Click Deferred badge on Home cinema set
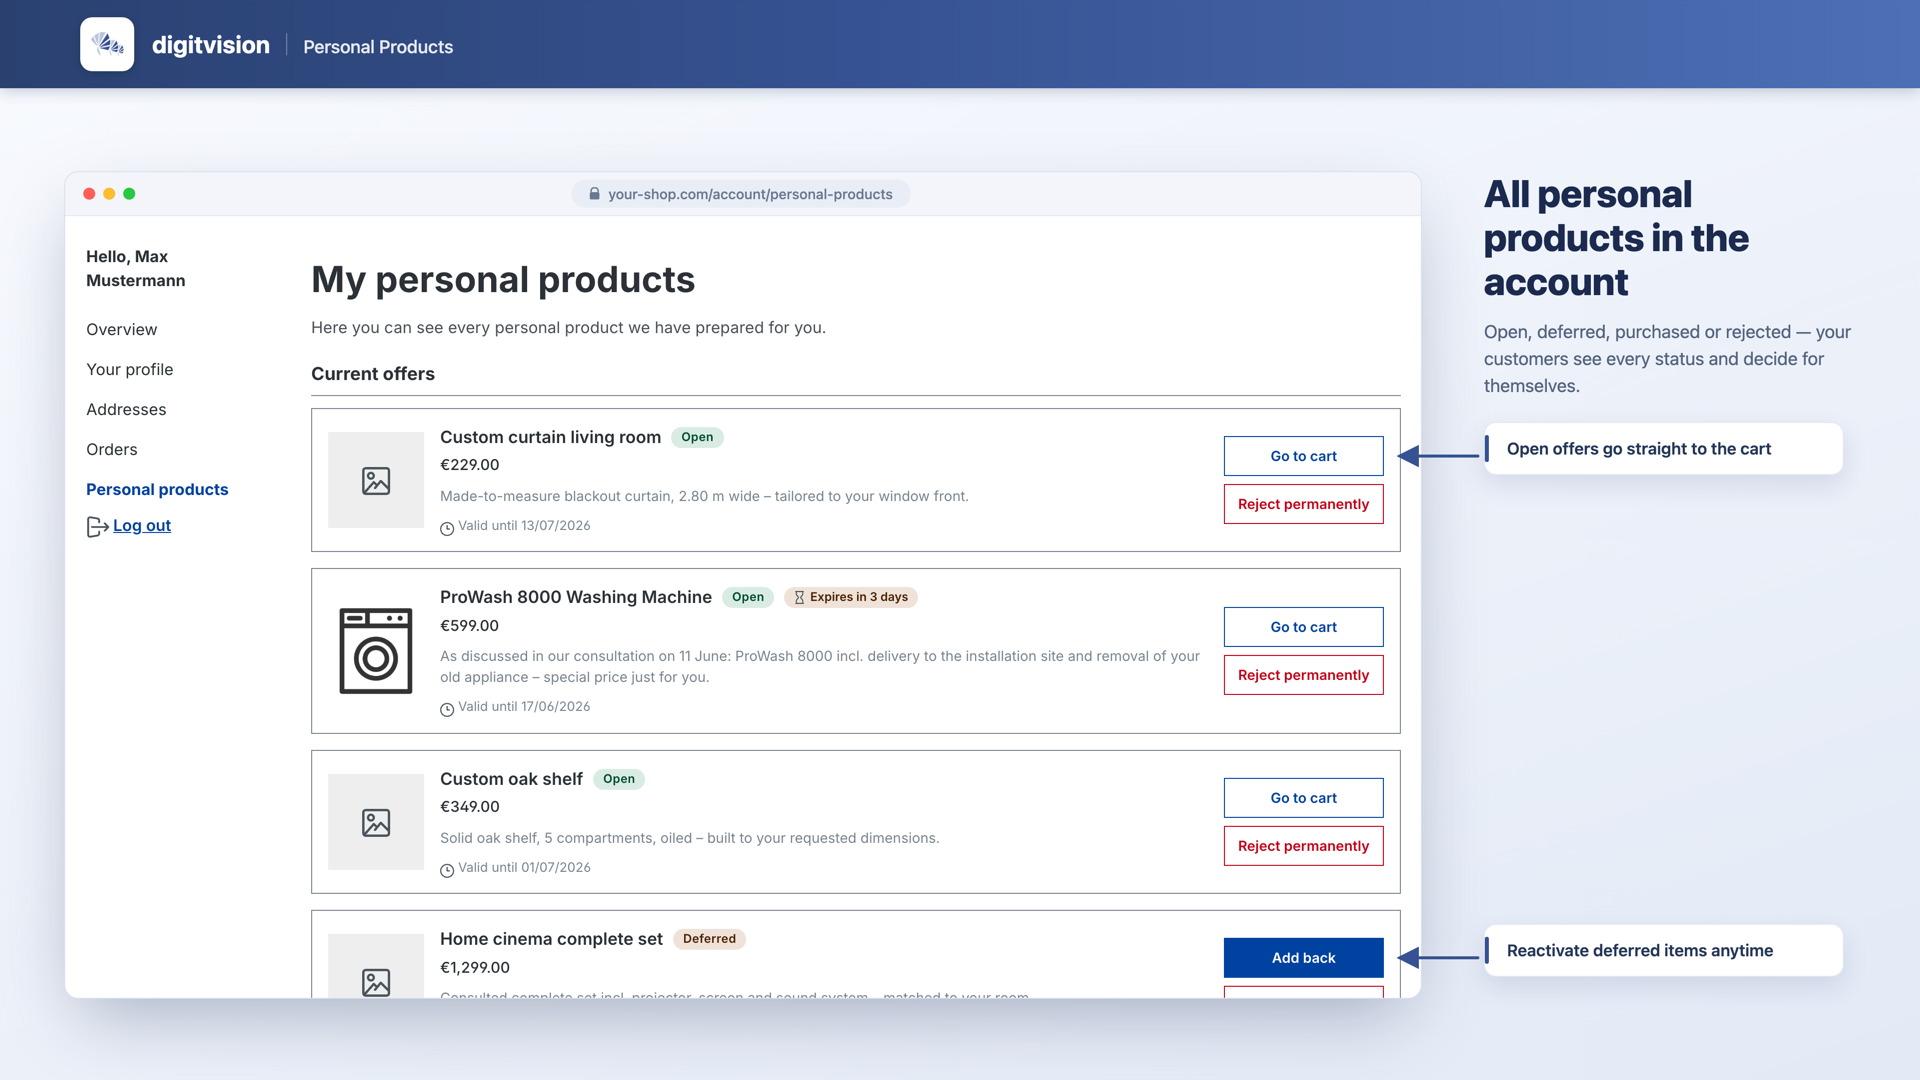 coord(709,939)
